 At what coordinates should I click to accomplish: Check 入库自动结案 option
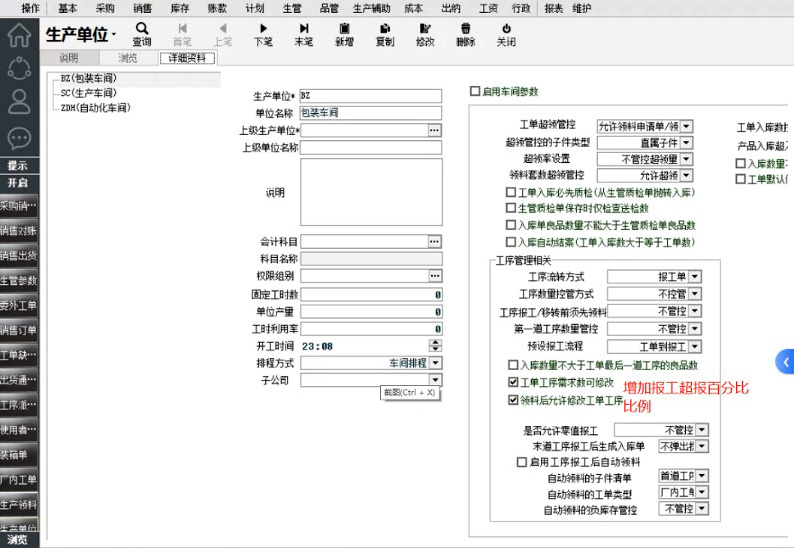pos(511,242)
